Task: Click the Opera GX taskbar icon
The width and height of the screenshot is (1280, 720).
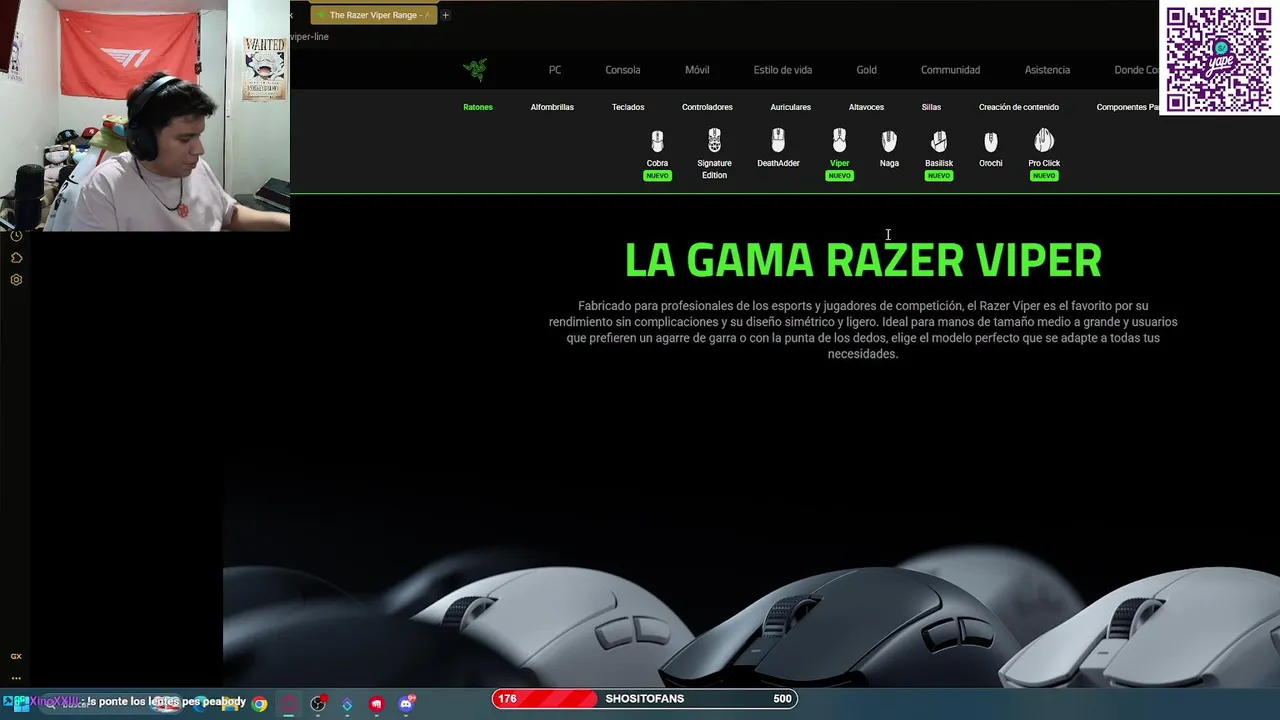Action: tap(289, 704)
